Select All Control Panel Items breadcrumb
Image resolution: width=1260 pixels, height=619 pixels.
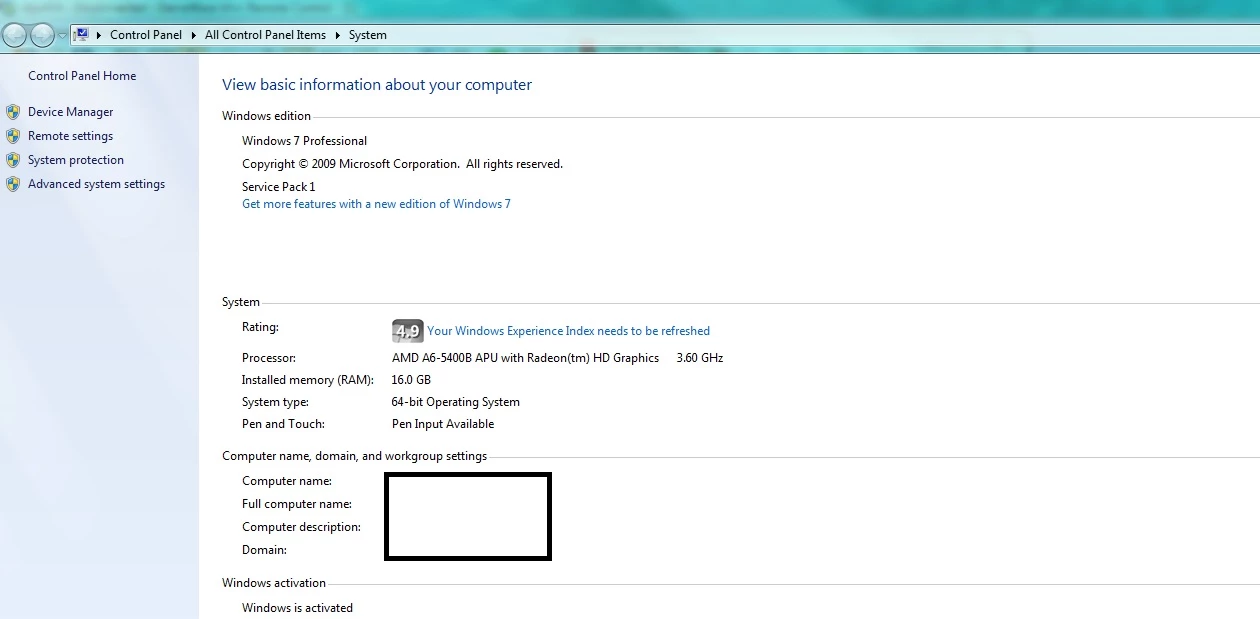pos(265,35)
